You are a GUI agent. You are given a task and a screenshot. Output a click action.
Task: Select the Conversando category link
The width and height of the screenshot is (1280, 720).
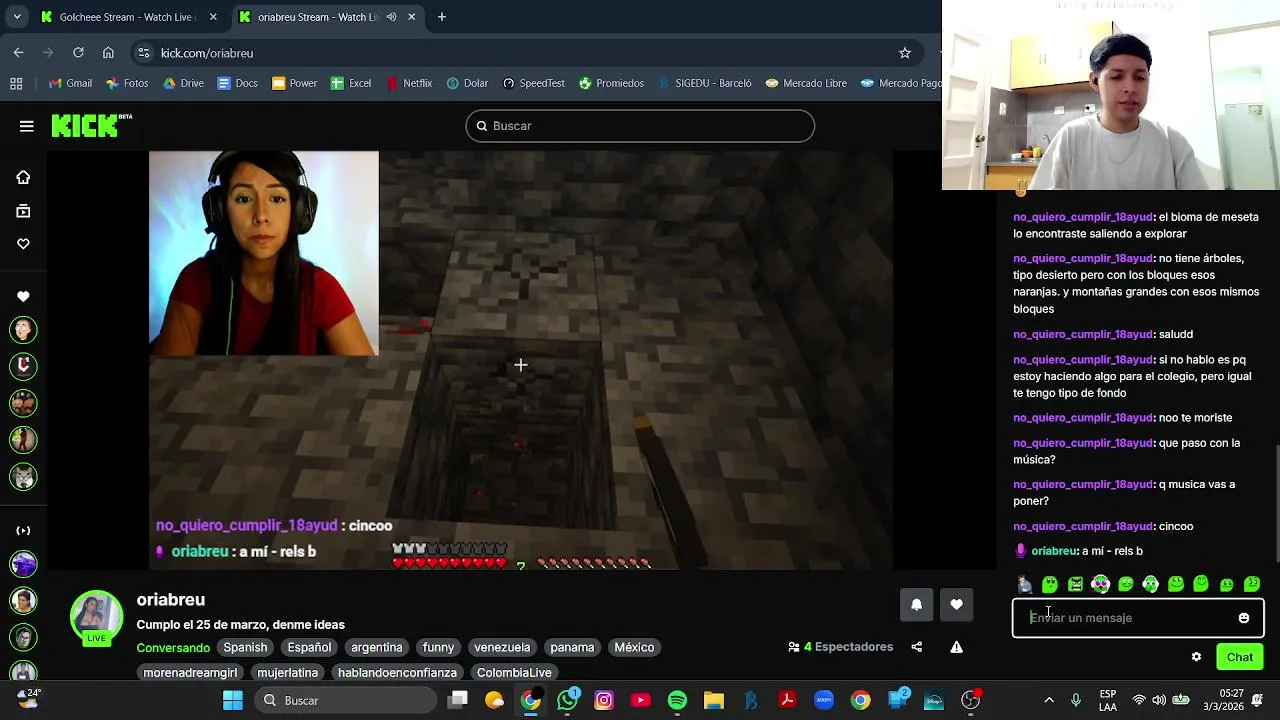pyautogui.click(x=173, y=647)
